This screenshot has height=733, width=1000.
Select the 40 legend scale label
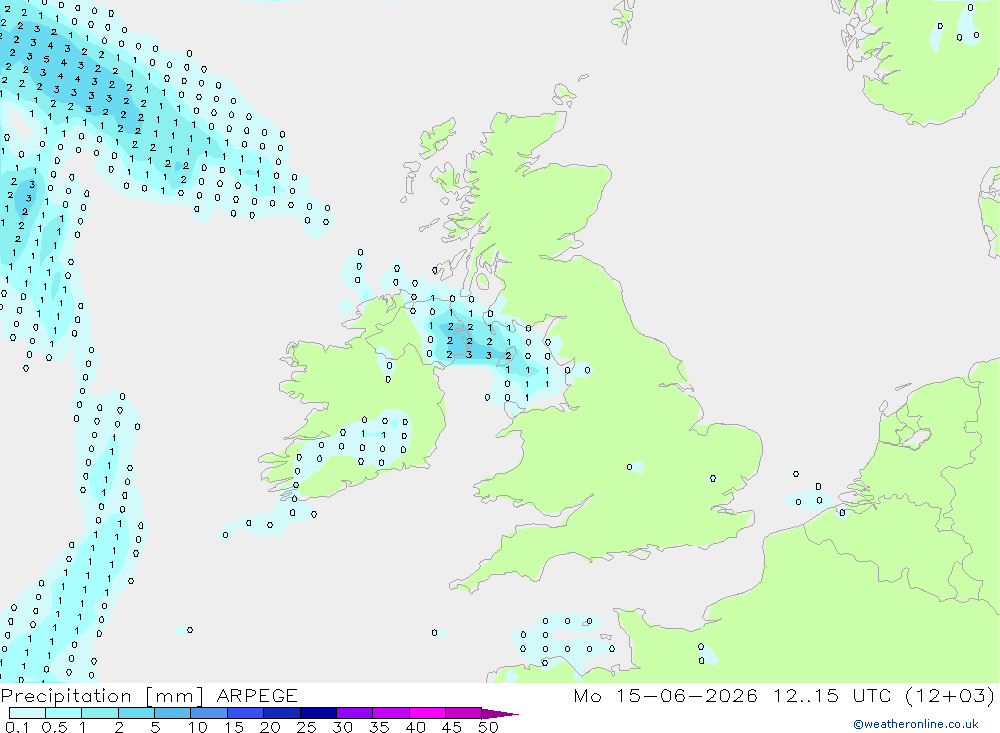415,727
